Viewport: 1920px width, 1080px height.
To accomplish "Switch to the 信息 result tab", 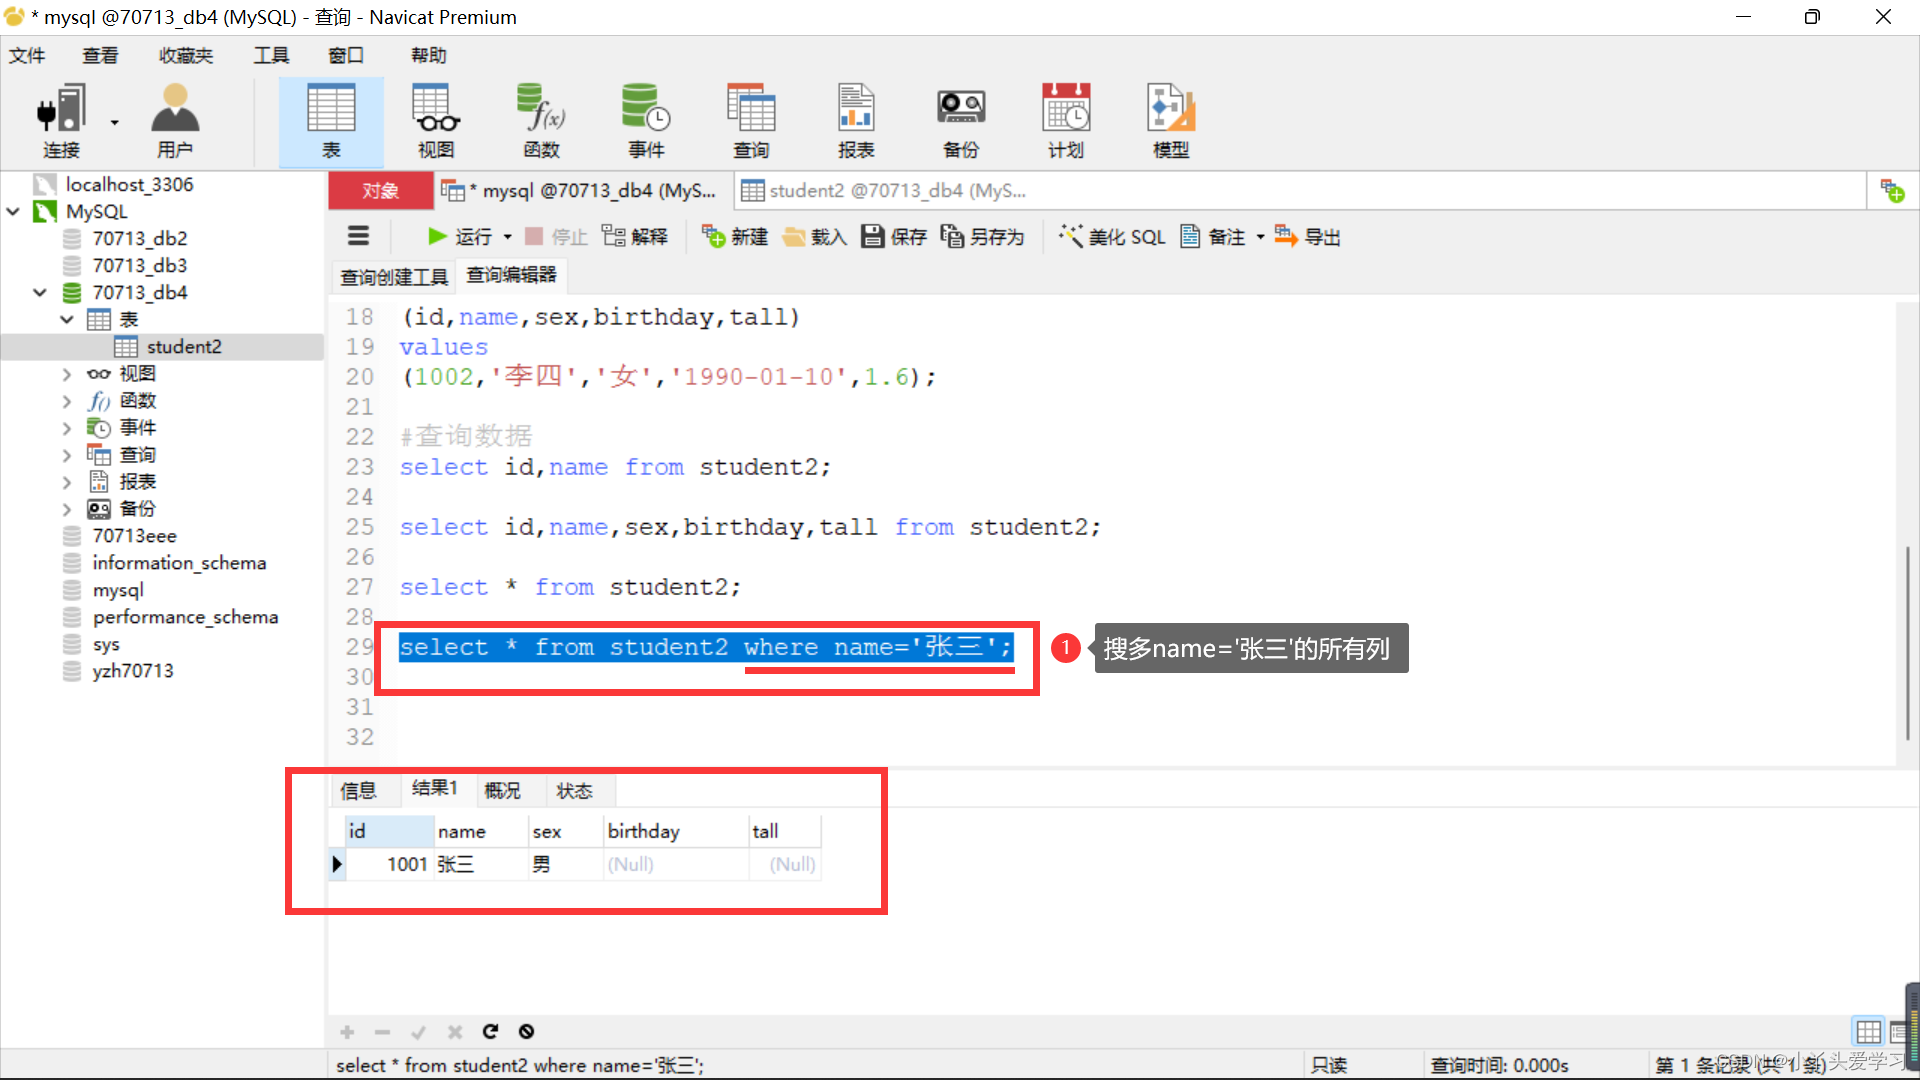I will click(x=358, y=790).
